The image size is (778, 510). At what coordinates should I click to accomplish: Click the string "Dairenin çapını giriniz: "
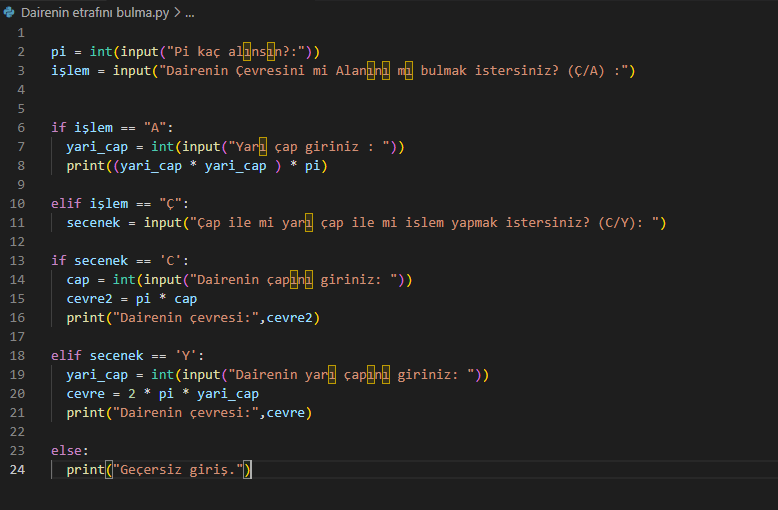(293, 280)
